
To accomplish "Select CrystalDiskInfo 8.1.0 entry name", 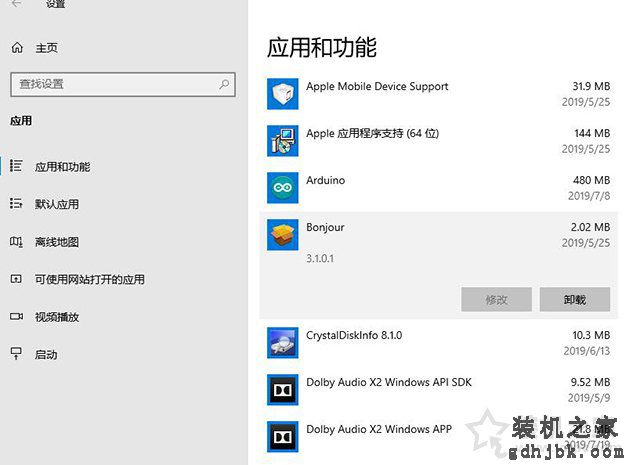I will click(x=354, y=336).
